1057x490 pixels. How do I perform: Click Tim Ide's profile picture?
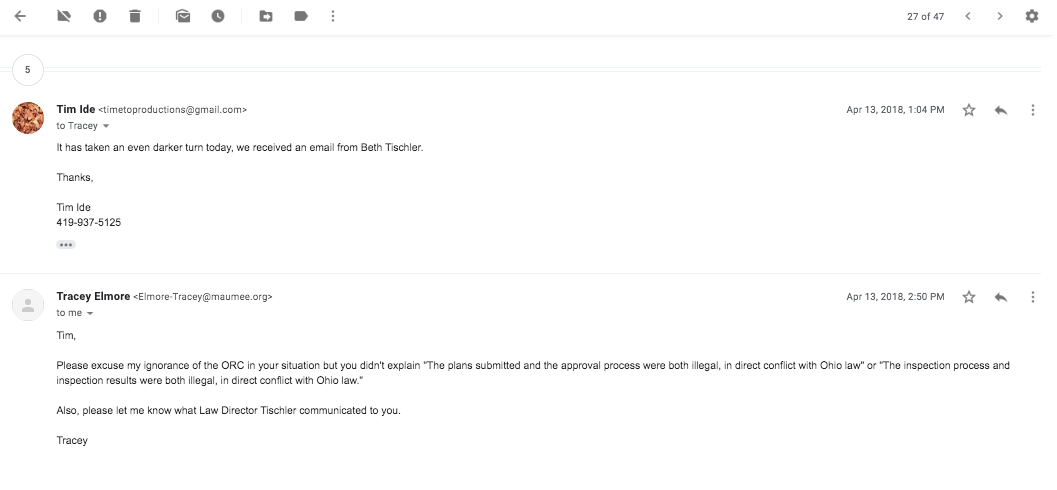27,117
